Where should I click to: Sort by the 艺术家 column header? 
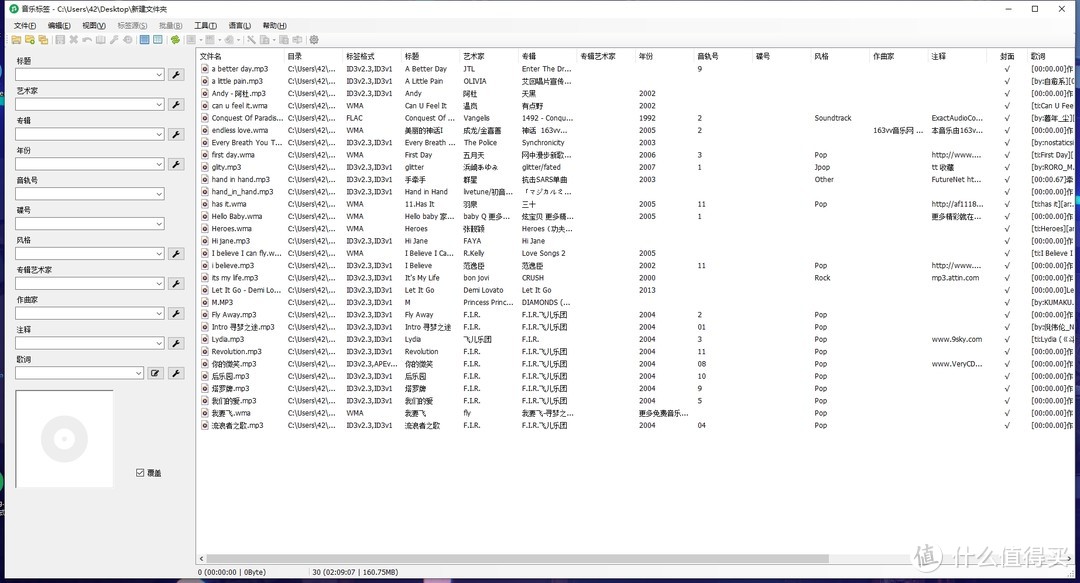474,57
